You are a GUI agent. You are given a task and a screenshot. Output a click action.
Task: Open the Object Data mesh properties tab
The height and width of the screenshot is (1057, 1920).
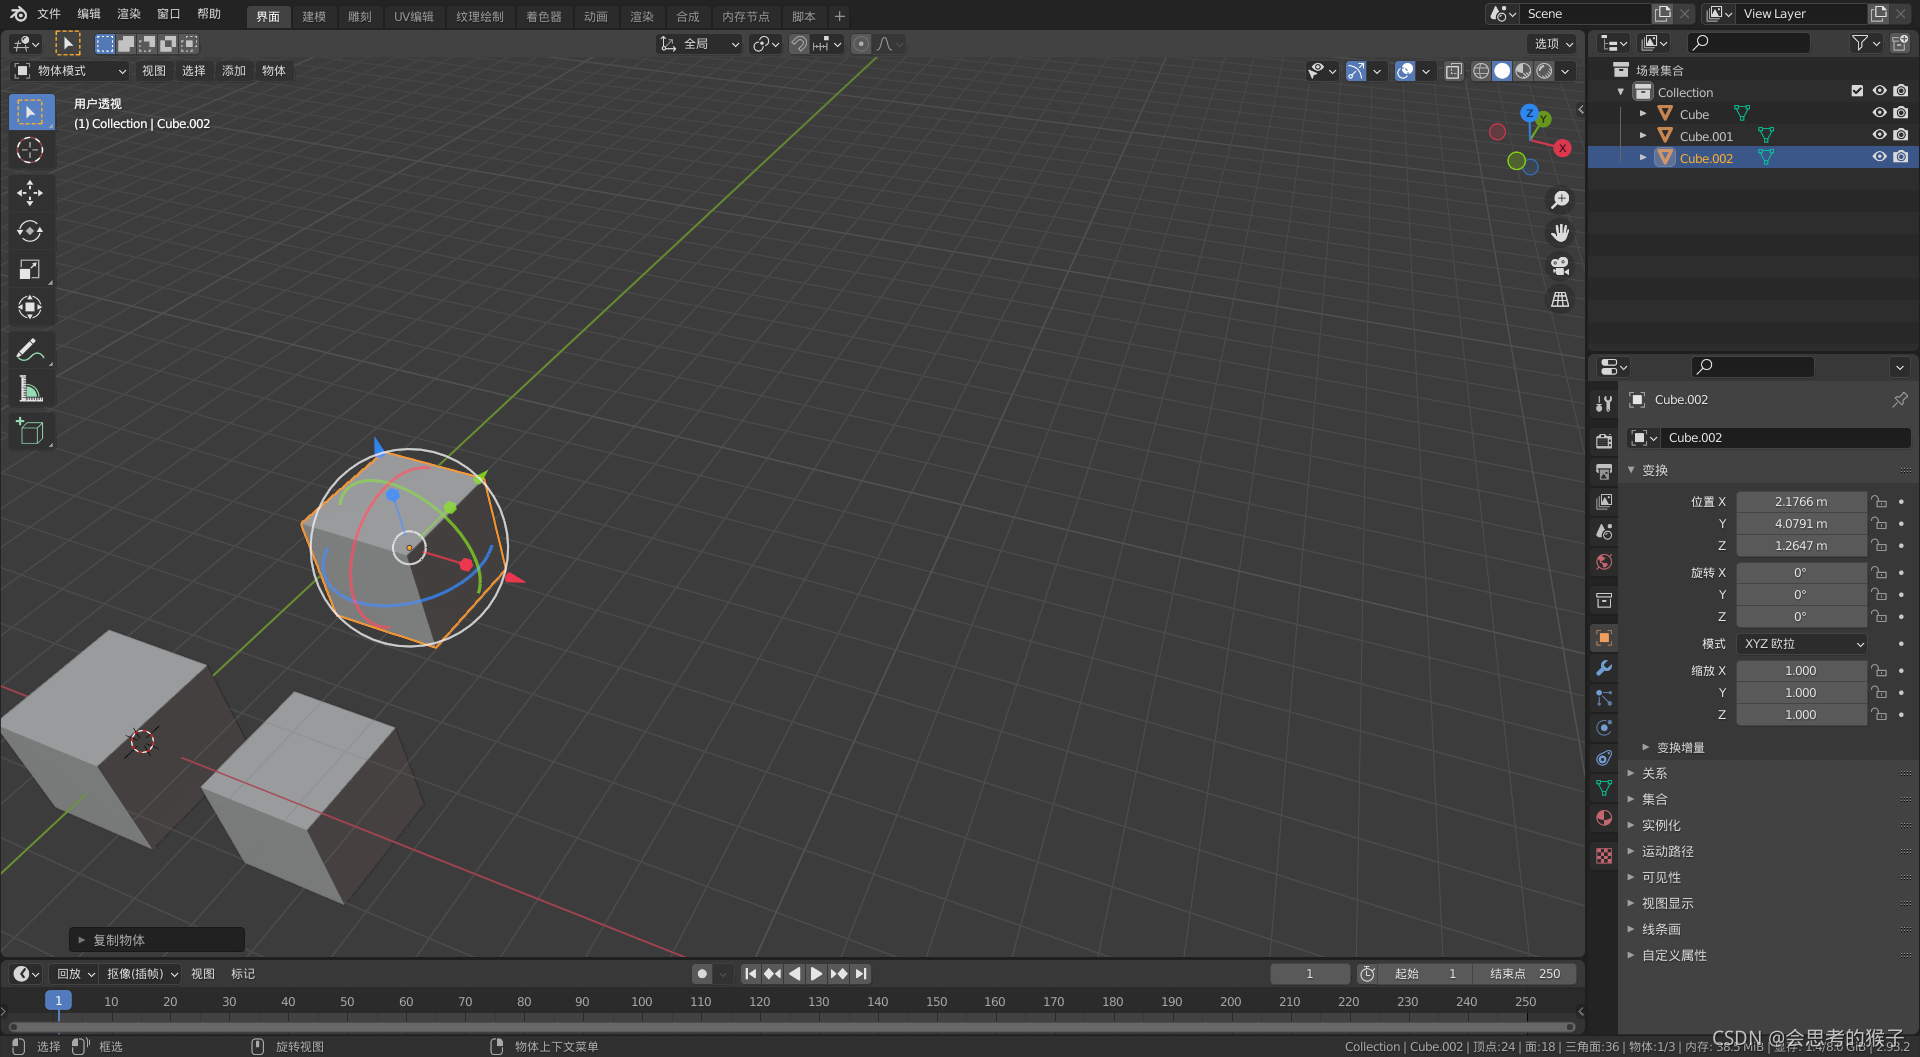coord(1604,788)
